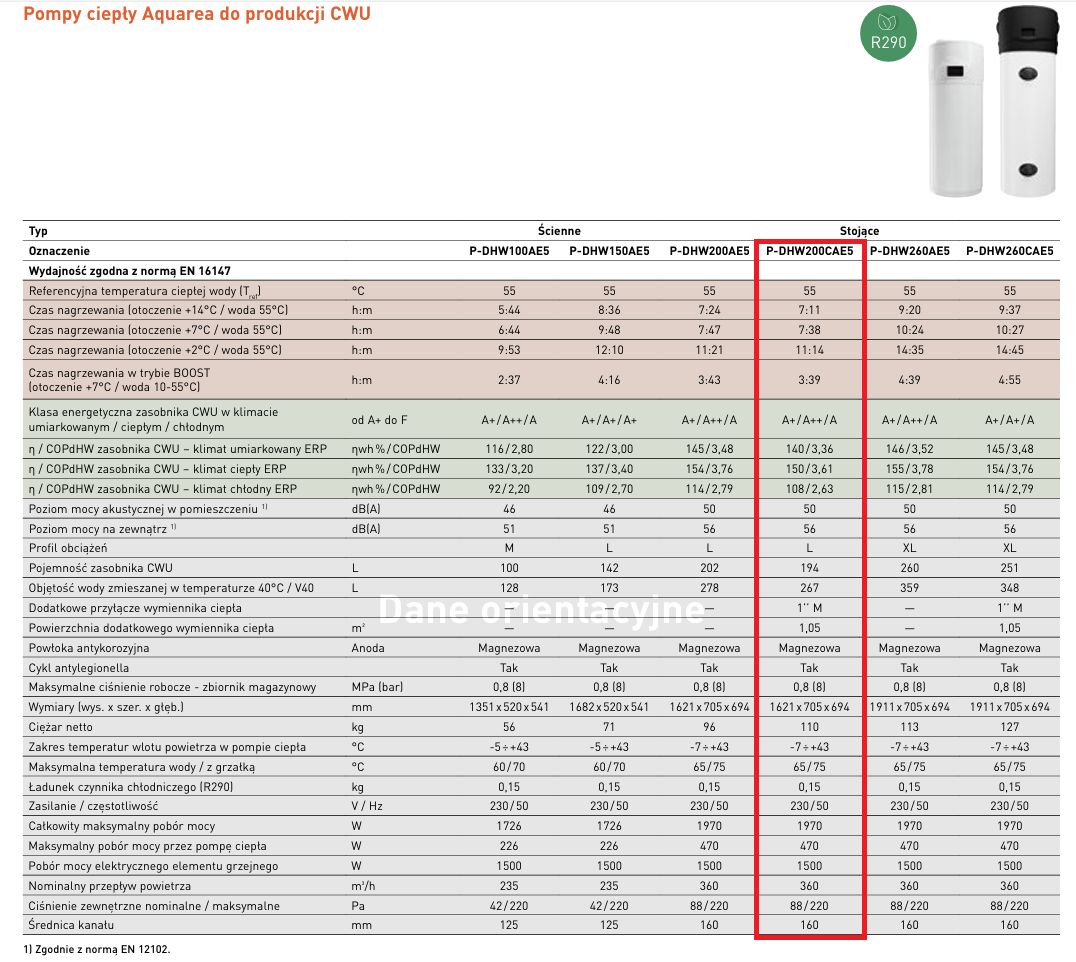Image resolution: width=1076 pixels, height=962 pixels.
Task: Click the 194 tank capacity value
Action: pyautogui.click(x=809, y=568)
